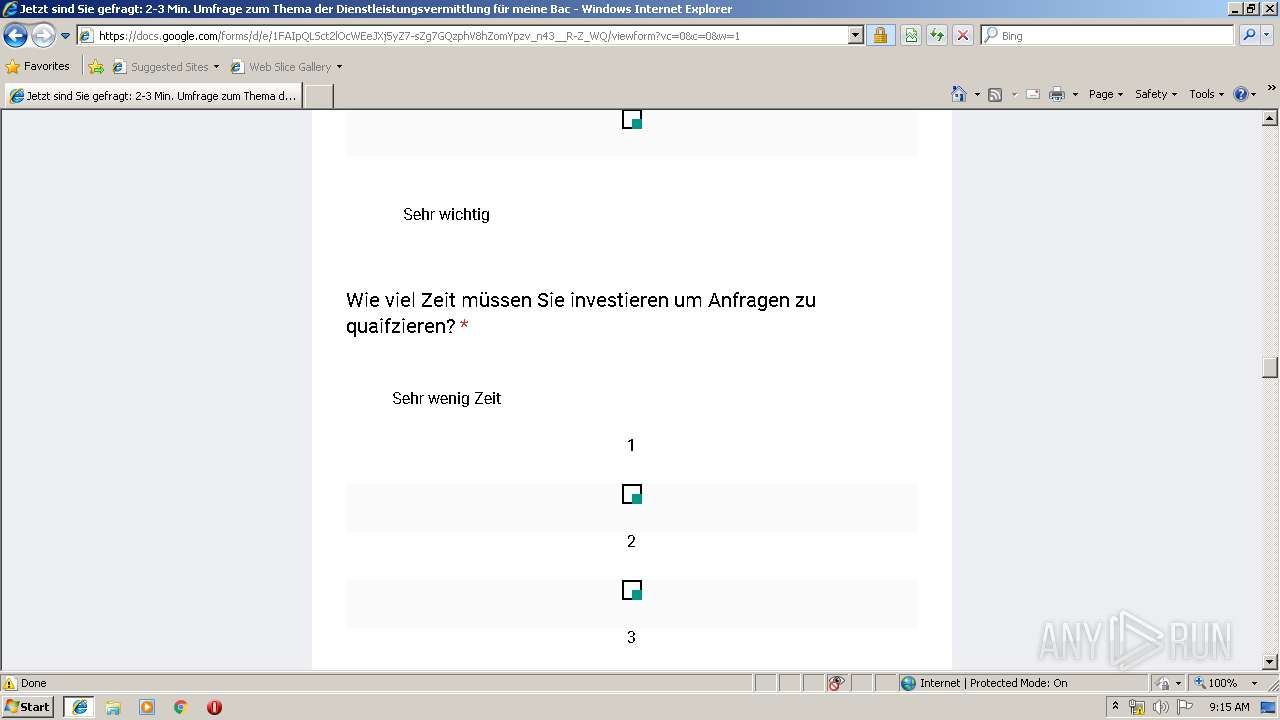Screen dimensions: 1280x720
Task: Click the 'Sehr wenig Zeit' label
Action: click(446, 398)
